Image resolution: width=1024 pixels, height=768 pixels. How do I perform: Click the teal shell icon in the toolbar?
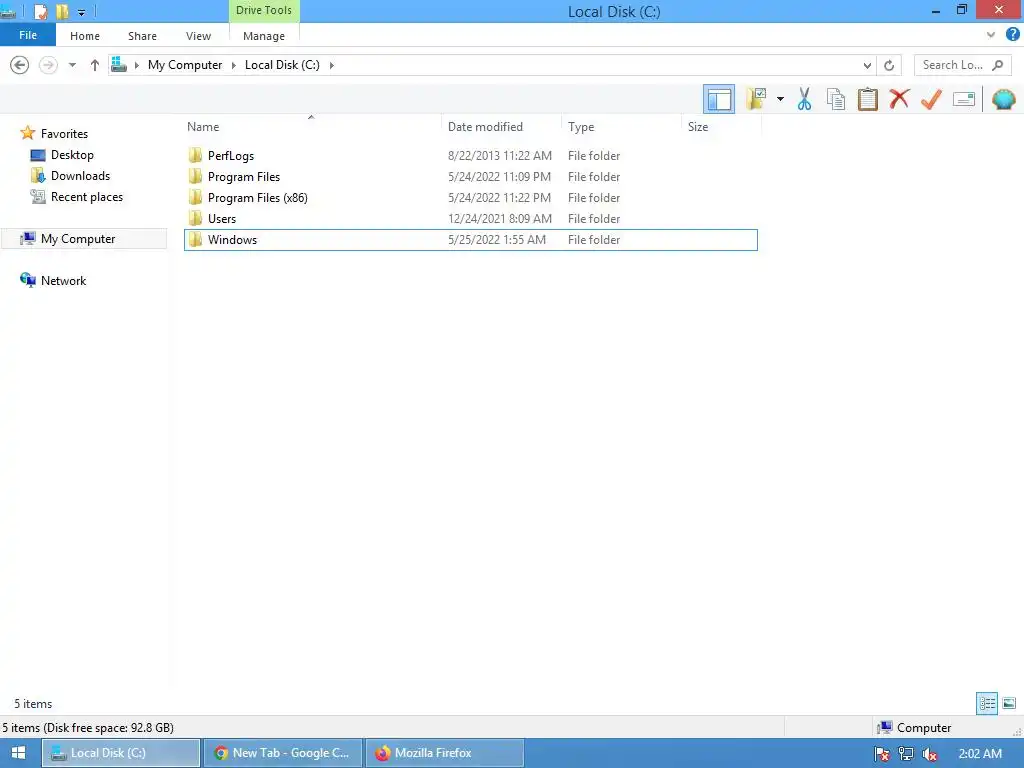[x=1003, y=99]
